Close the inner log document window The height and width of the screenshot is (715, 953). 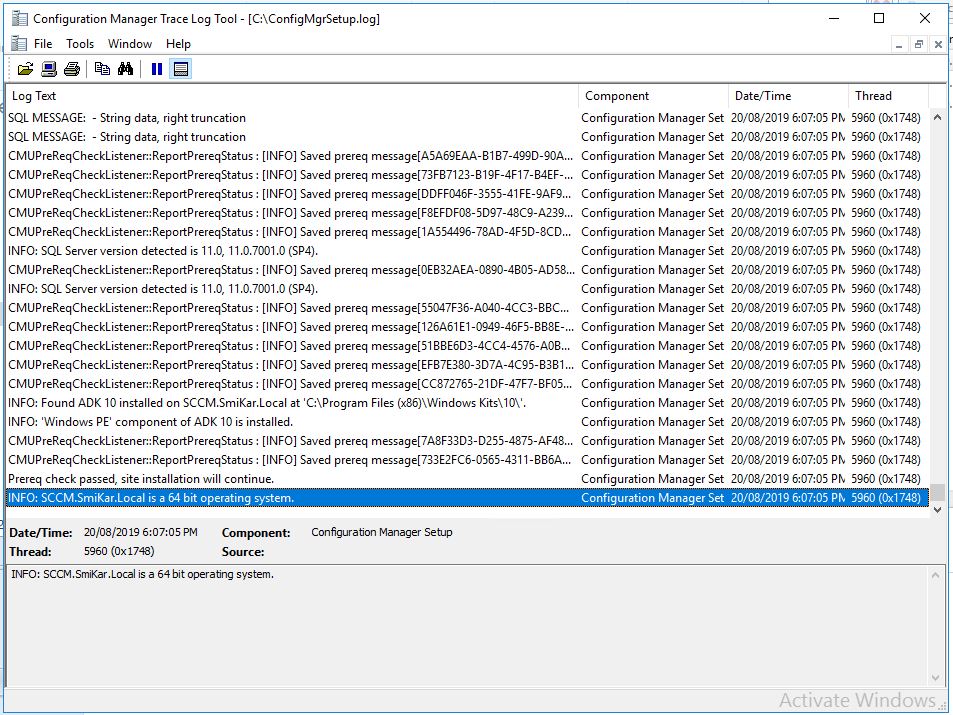click(938, 44)
